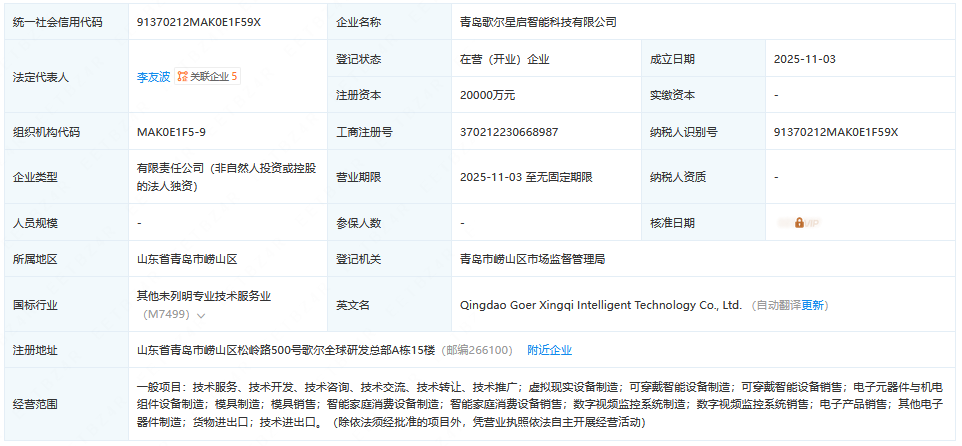Click registration status 在营（开业）企业
This screenshot has height=446, width=962.
pos(504,60)
